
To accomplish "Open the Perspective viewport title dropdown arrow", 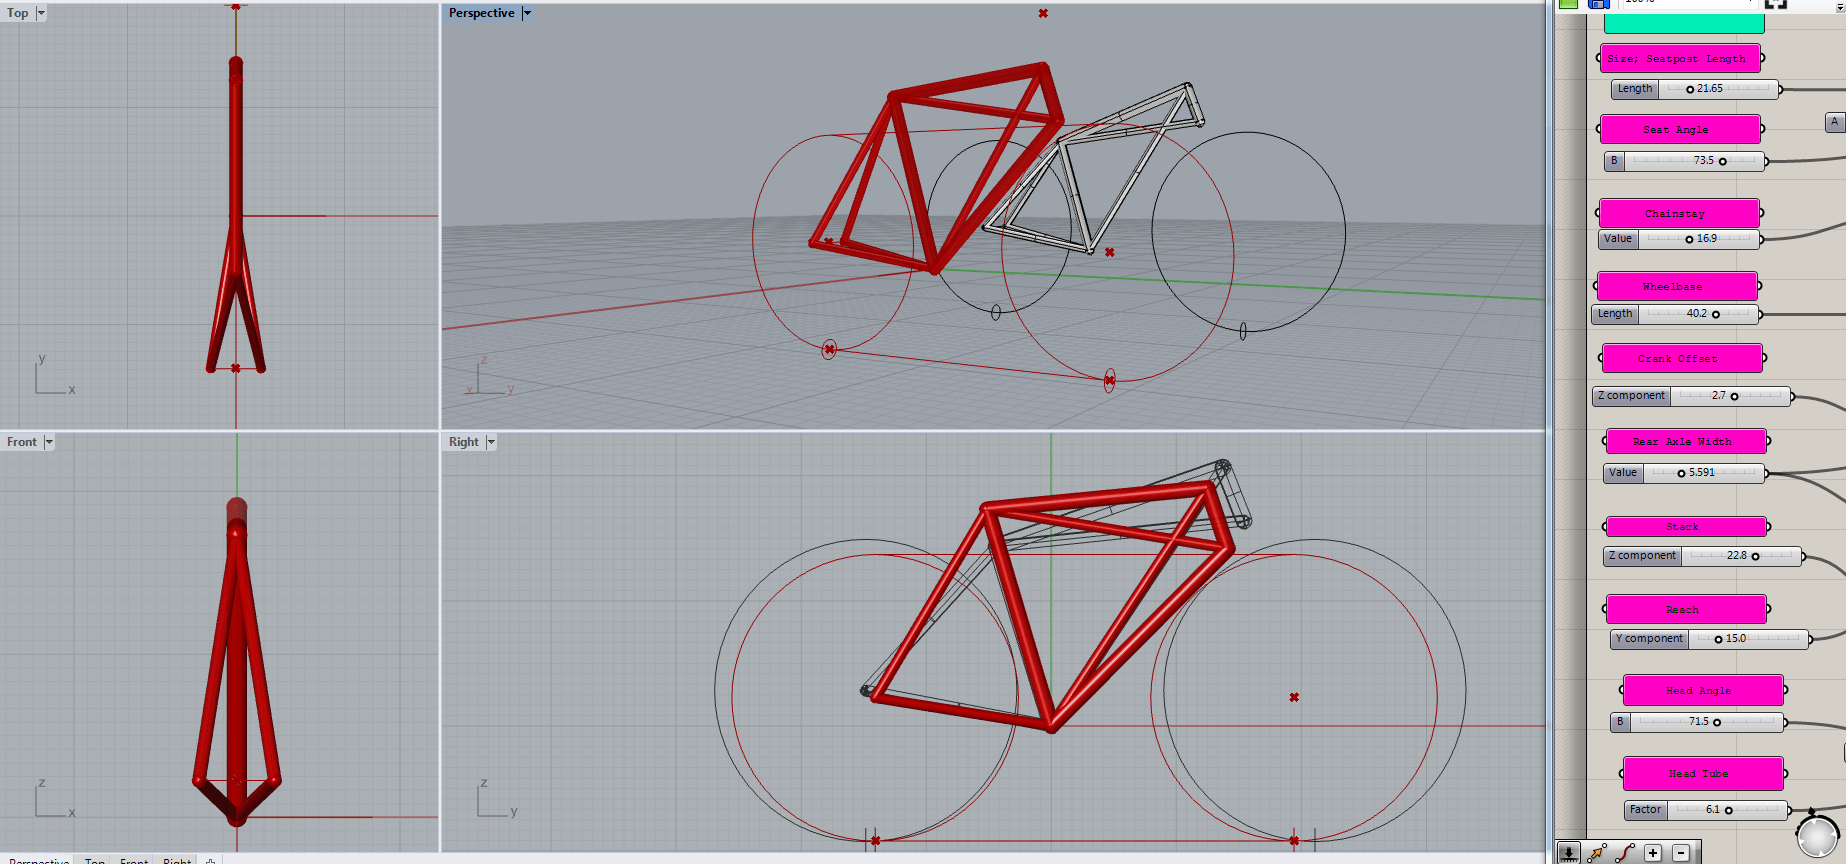I will pos(527,13).
